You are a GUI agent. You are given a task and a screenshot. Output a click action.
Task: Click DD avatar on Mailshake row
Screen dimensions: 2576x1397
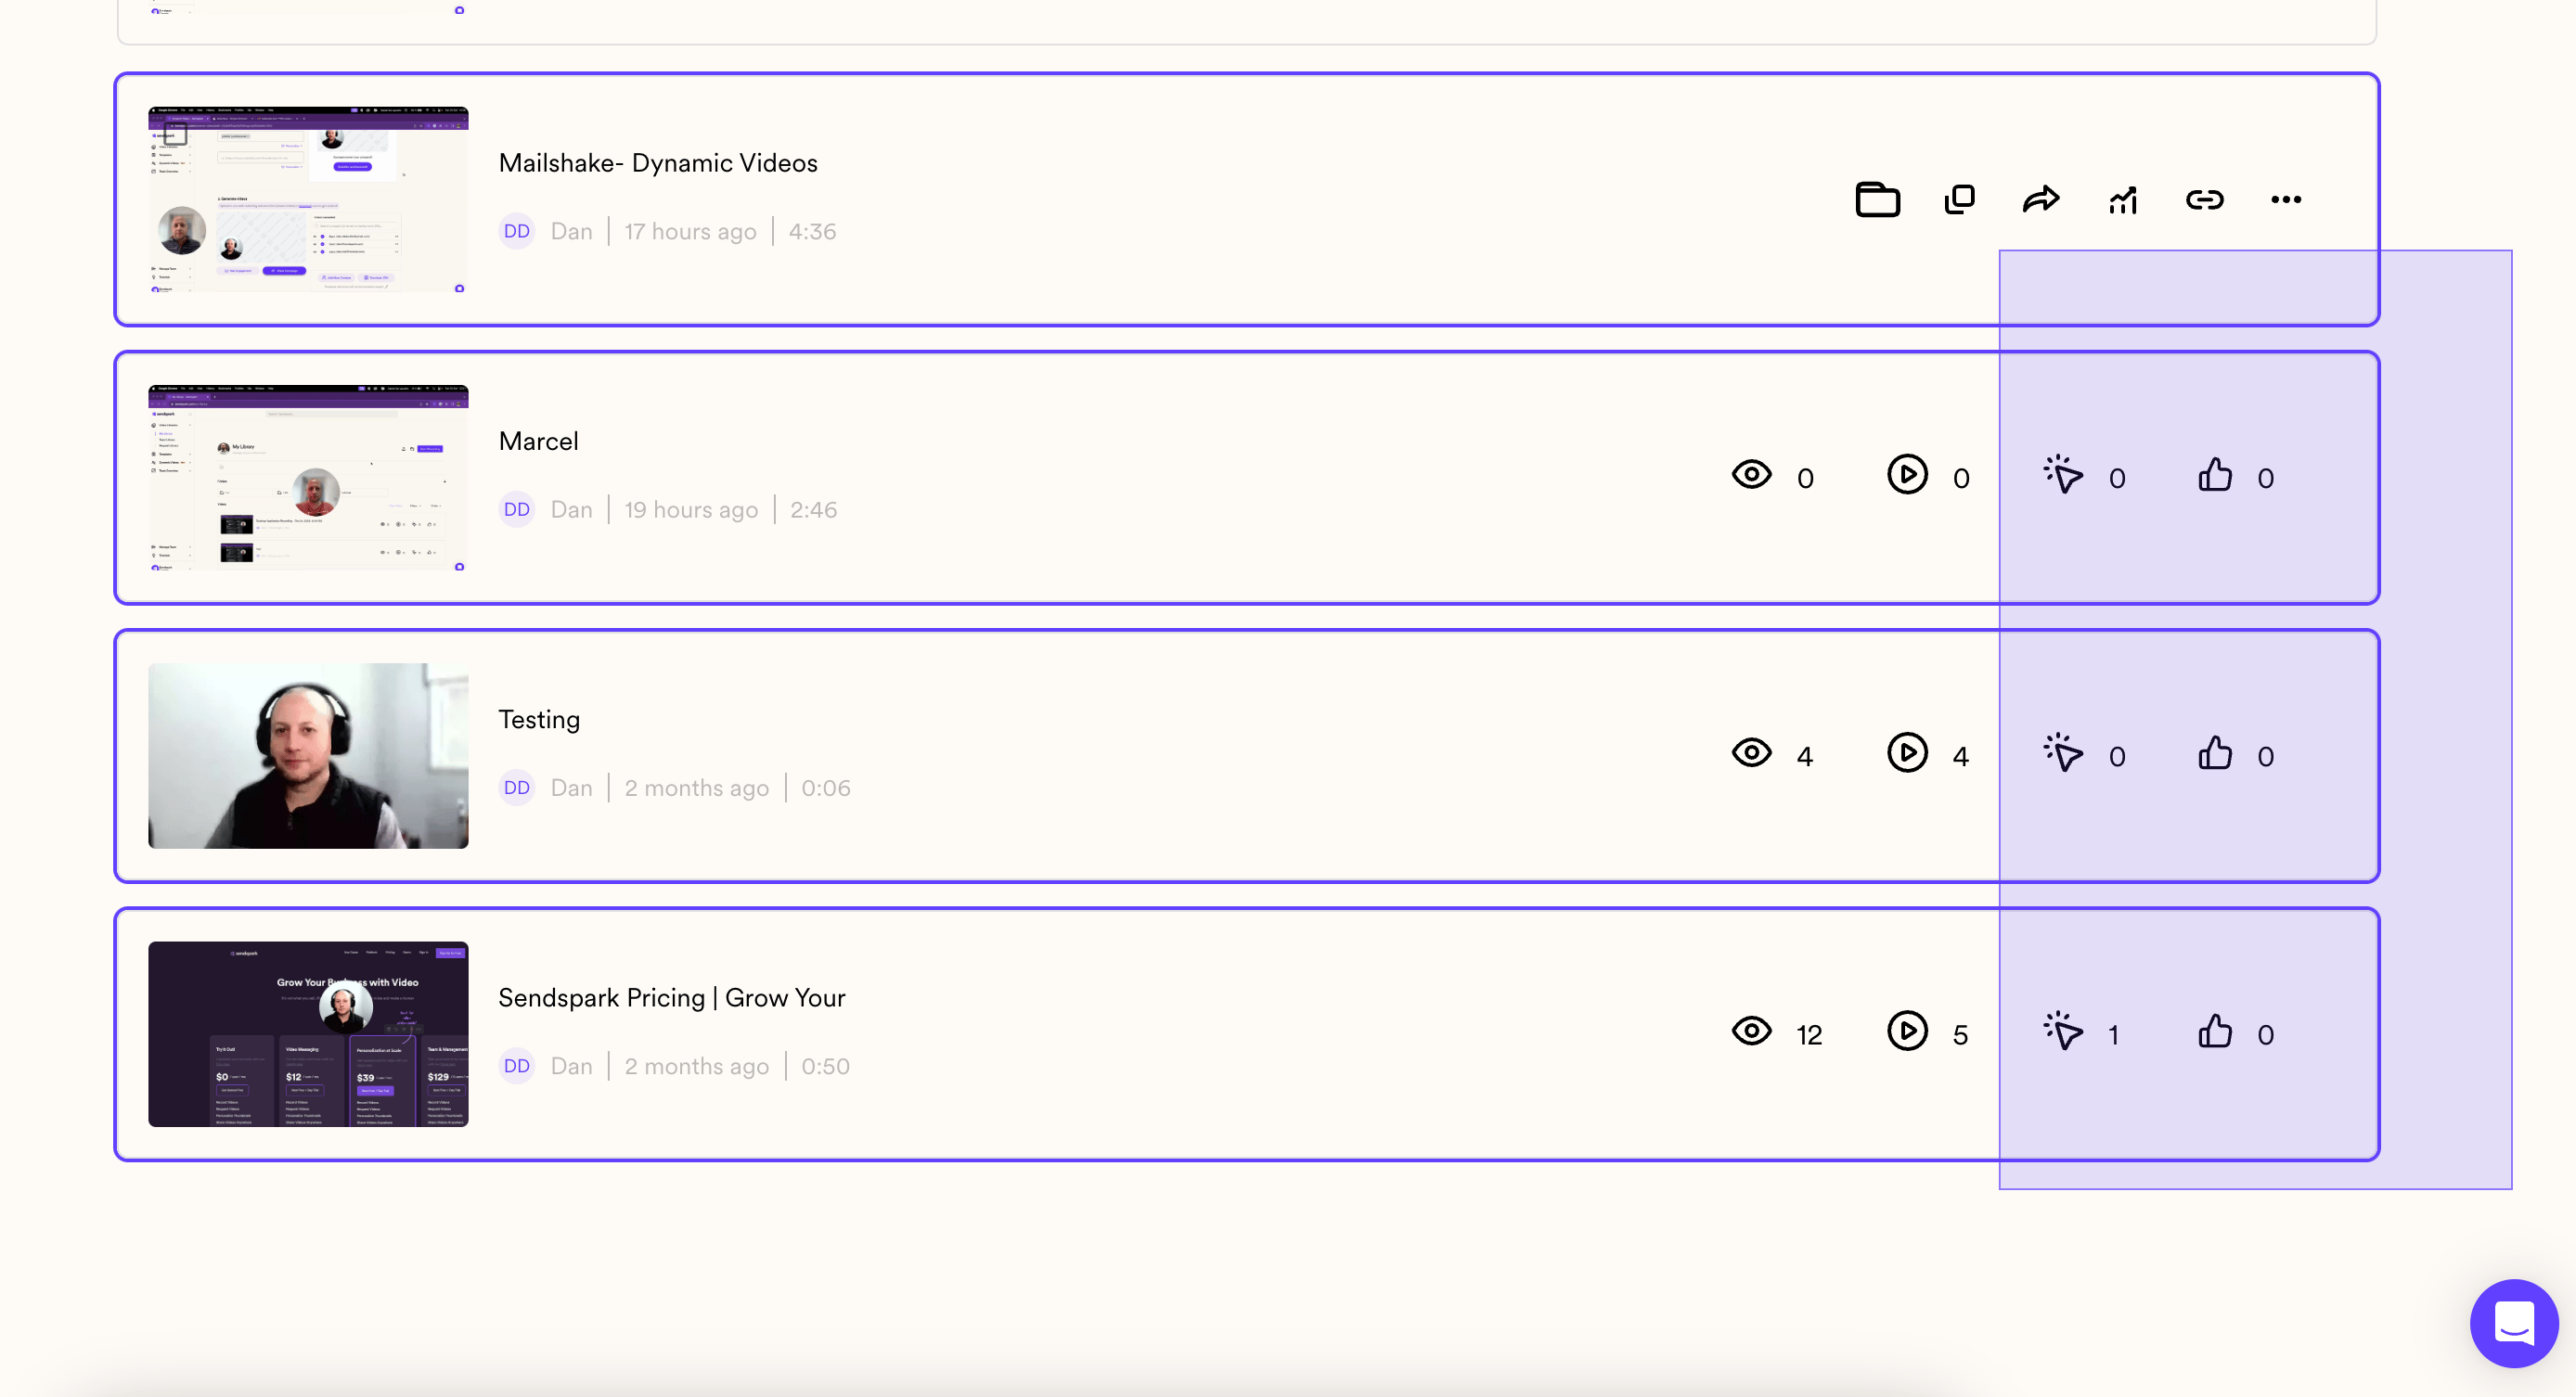[517, 231]
